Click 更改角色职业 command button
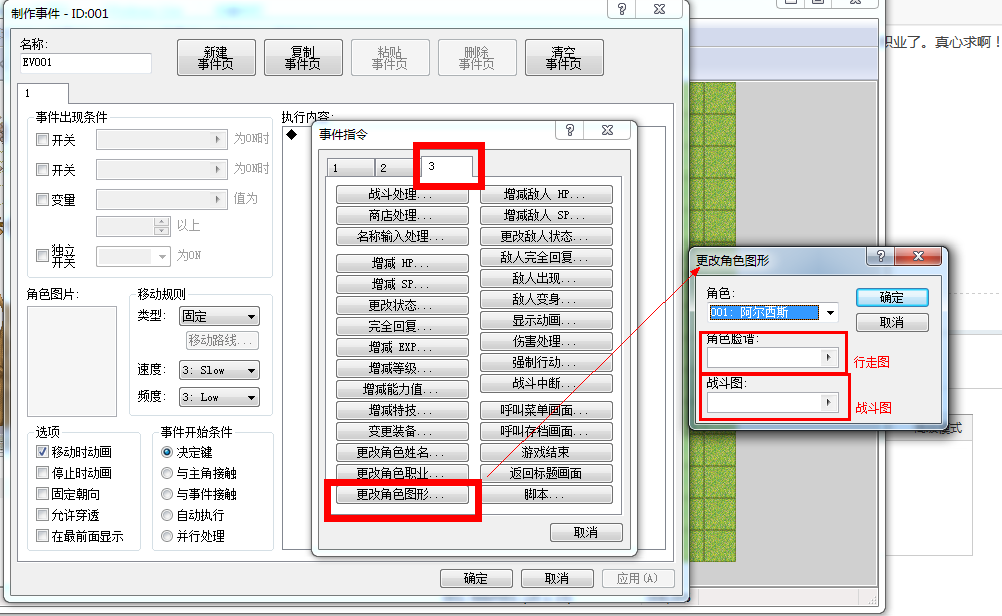This screenshot has height=616, width=1002. 402,474
